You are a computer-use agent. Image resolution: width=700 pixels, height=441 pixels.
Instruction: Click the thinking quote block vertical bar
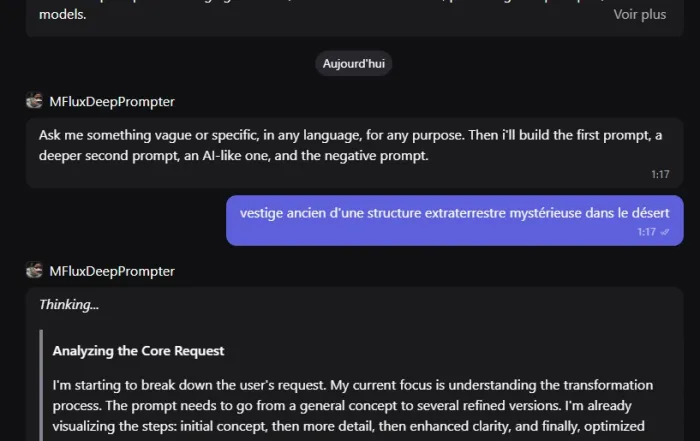tap(41, 385)
